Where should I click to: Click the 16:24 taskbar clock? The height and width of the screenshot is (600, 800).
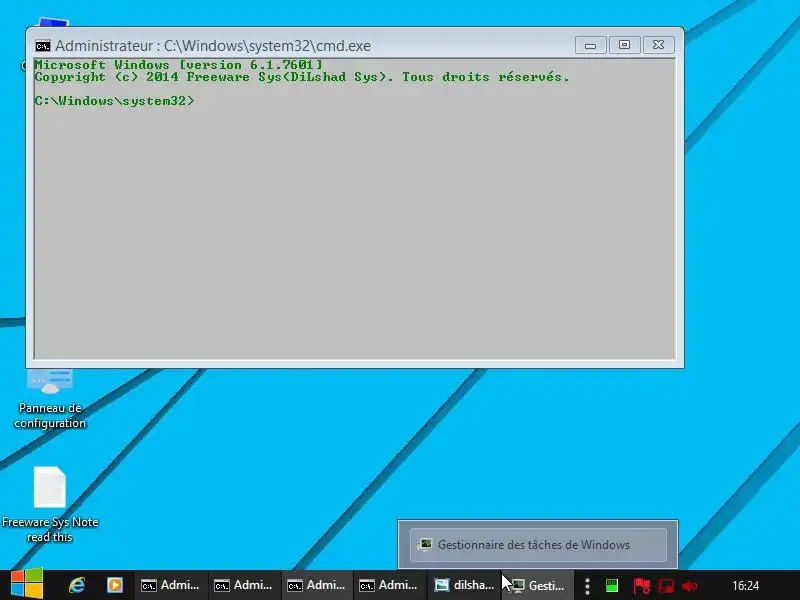click(x=745, y=585)
